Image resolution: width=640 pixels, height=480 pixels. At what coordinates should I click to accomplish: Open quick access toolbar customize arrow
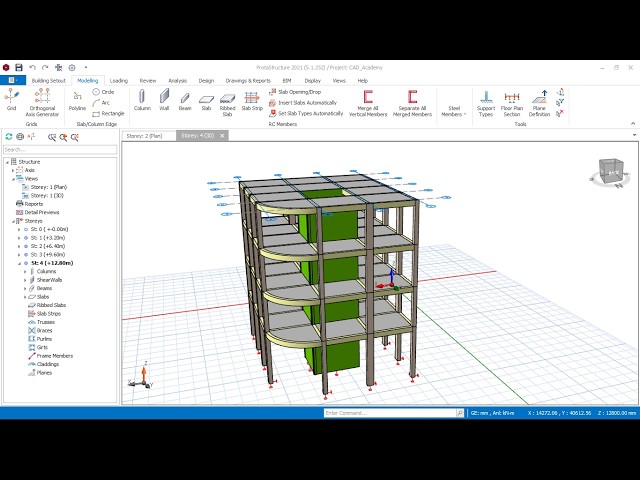coord(86,67)
